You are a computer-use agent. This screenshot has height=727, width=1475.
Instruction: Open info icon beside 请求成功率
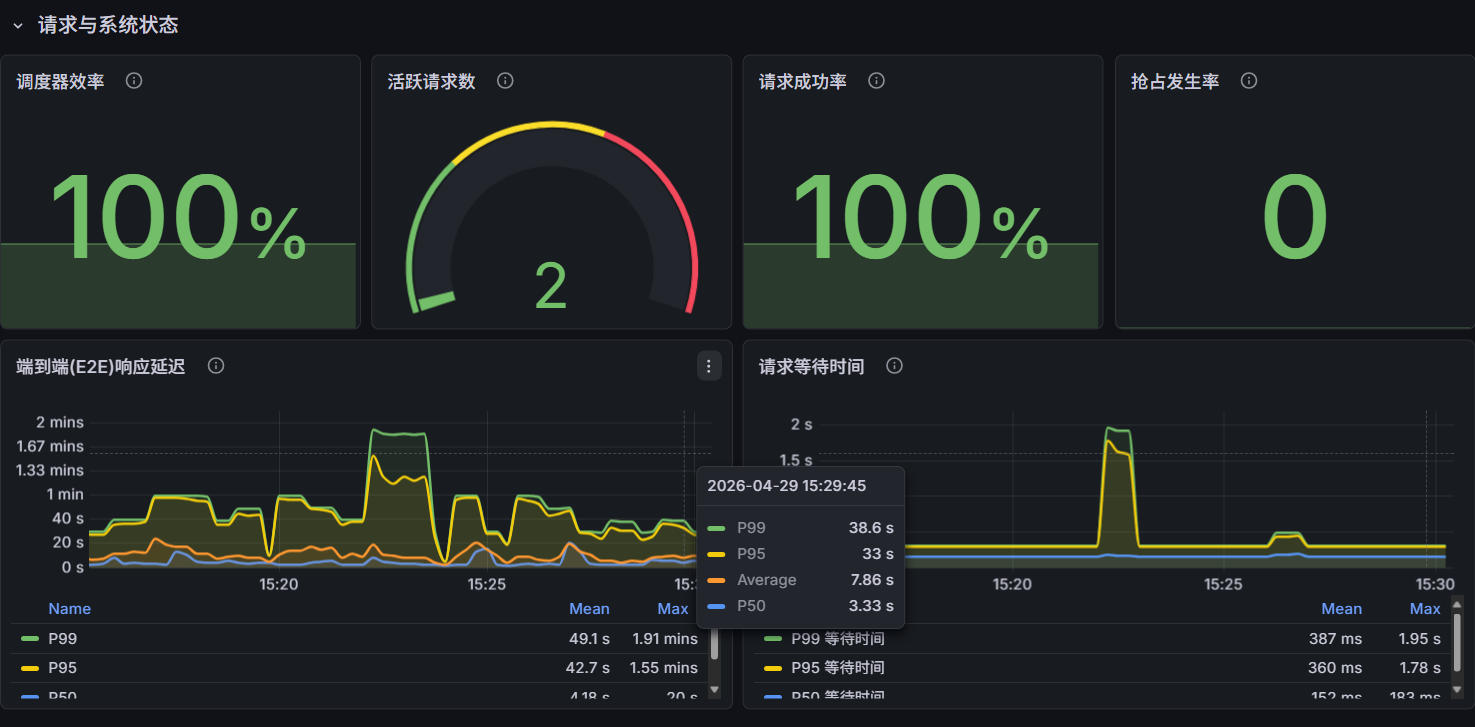[876, 81]
